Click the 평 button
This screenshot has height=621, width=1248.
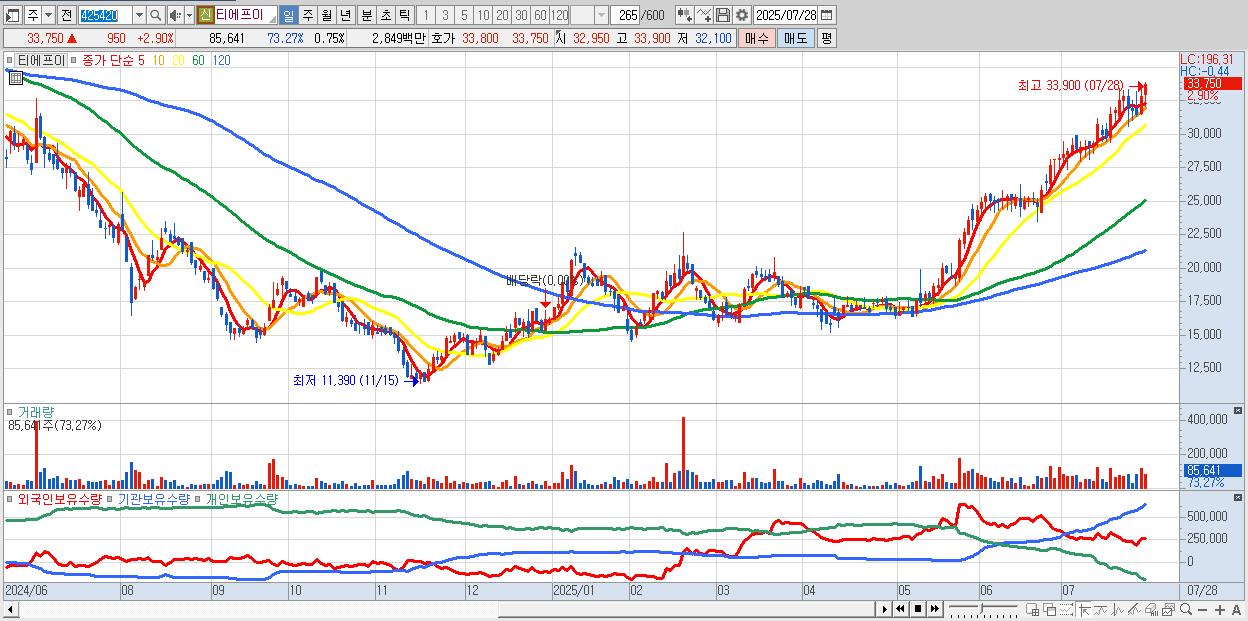pyautogui.click(x=826, y=38)
